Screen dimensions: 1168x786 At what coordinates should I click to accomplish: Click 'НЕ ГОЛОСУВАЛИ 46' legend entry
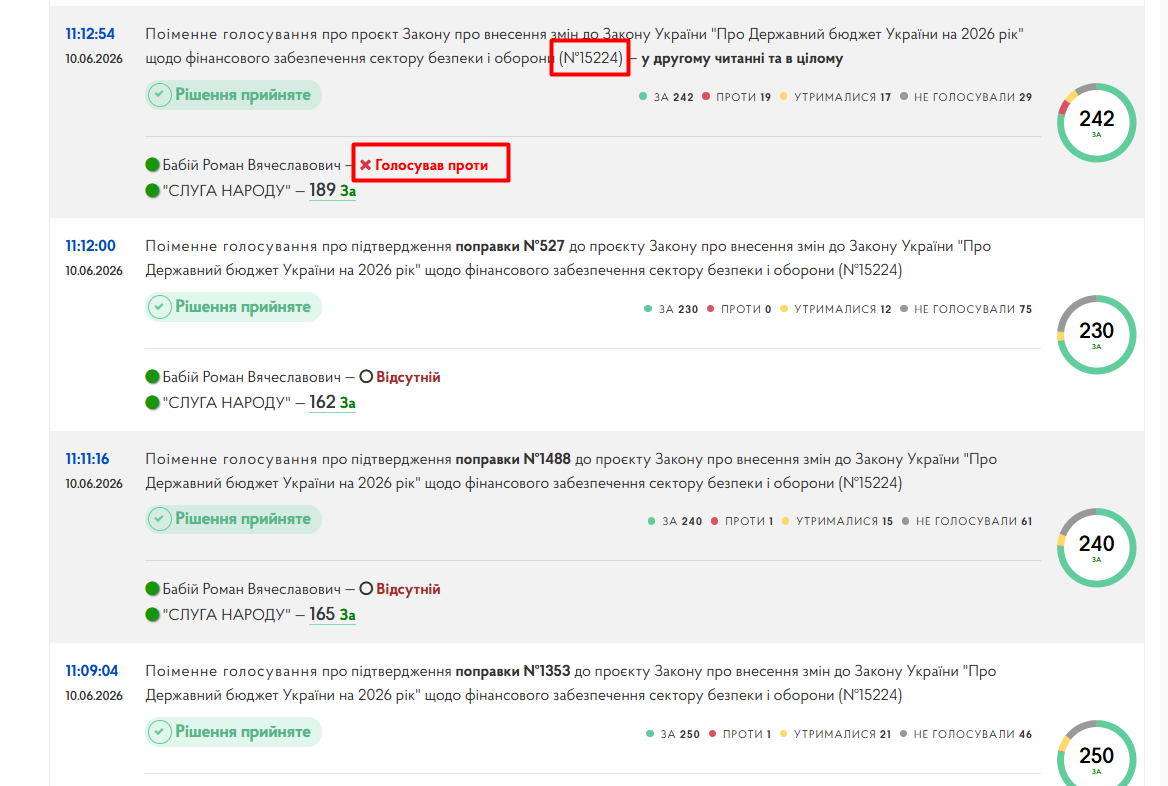(965, 735)
